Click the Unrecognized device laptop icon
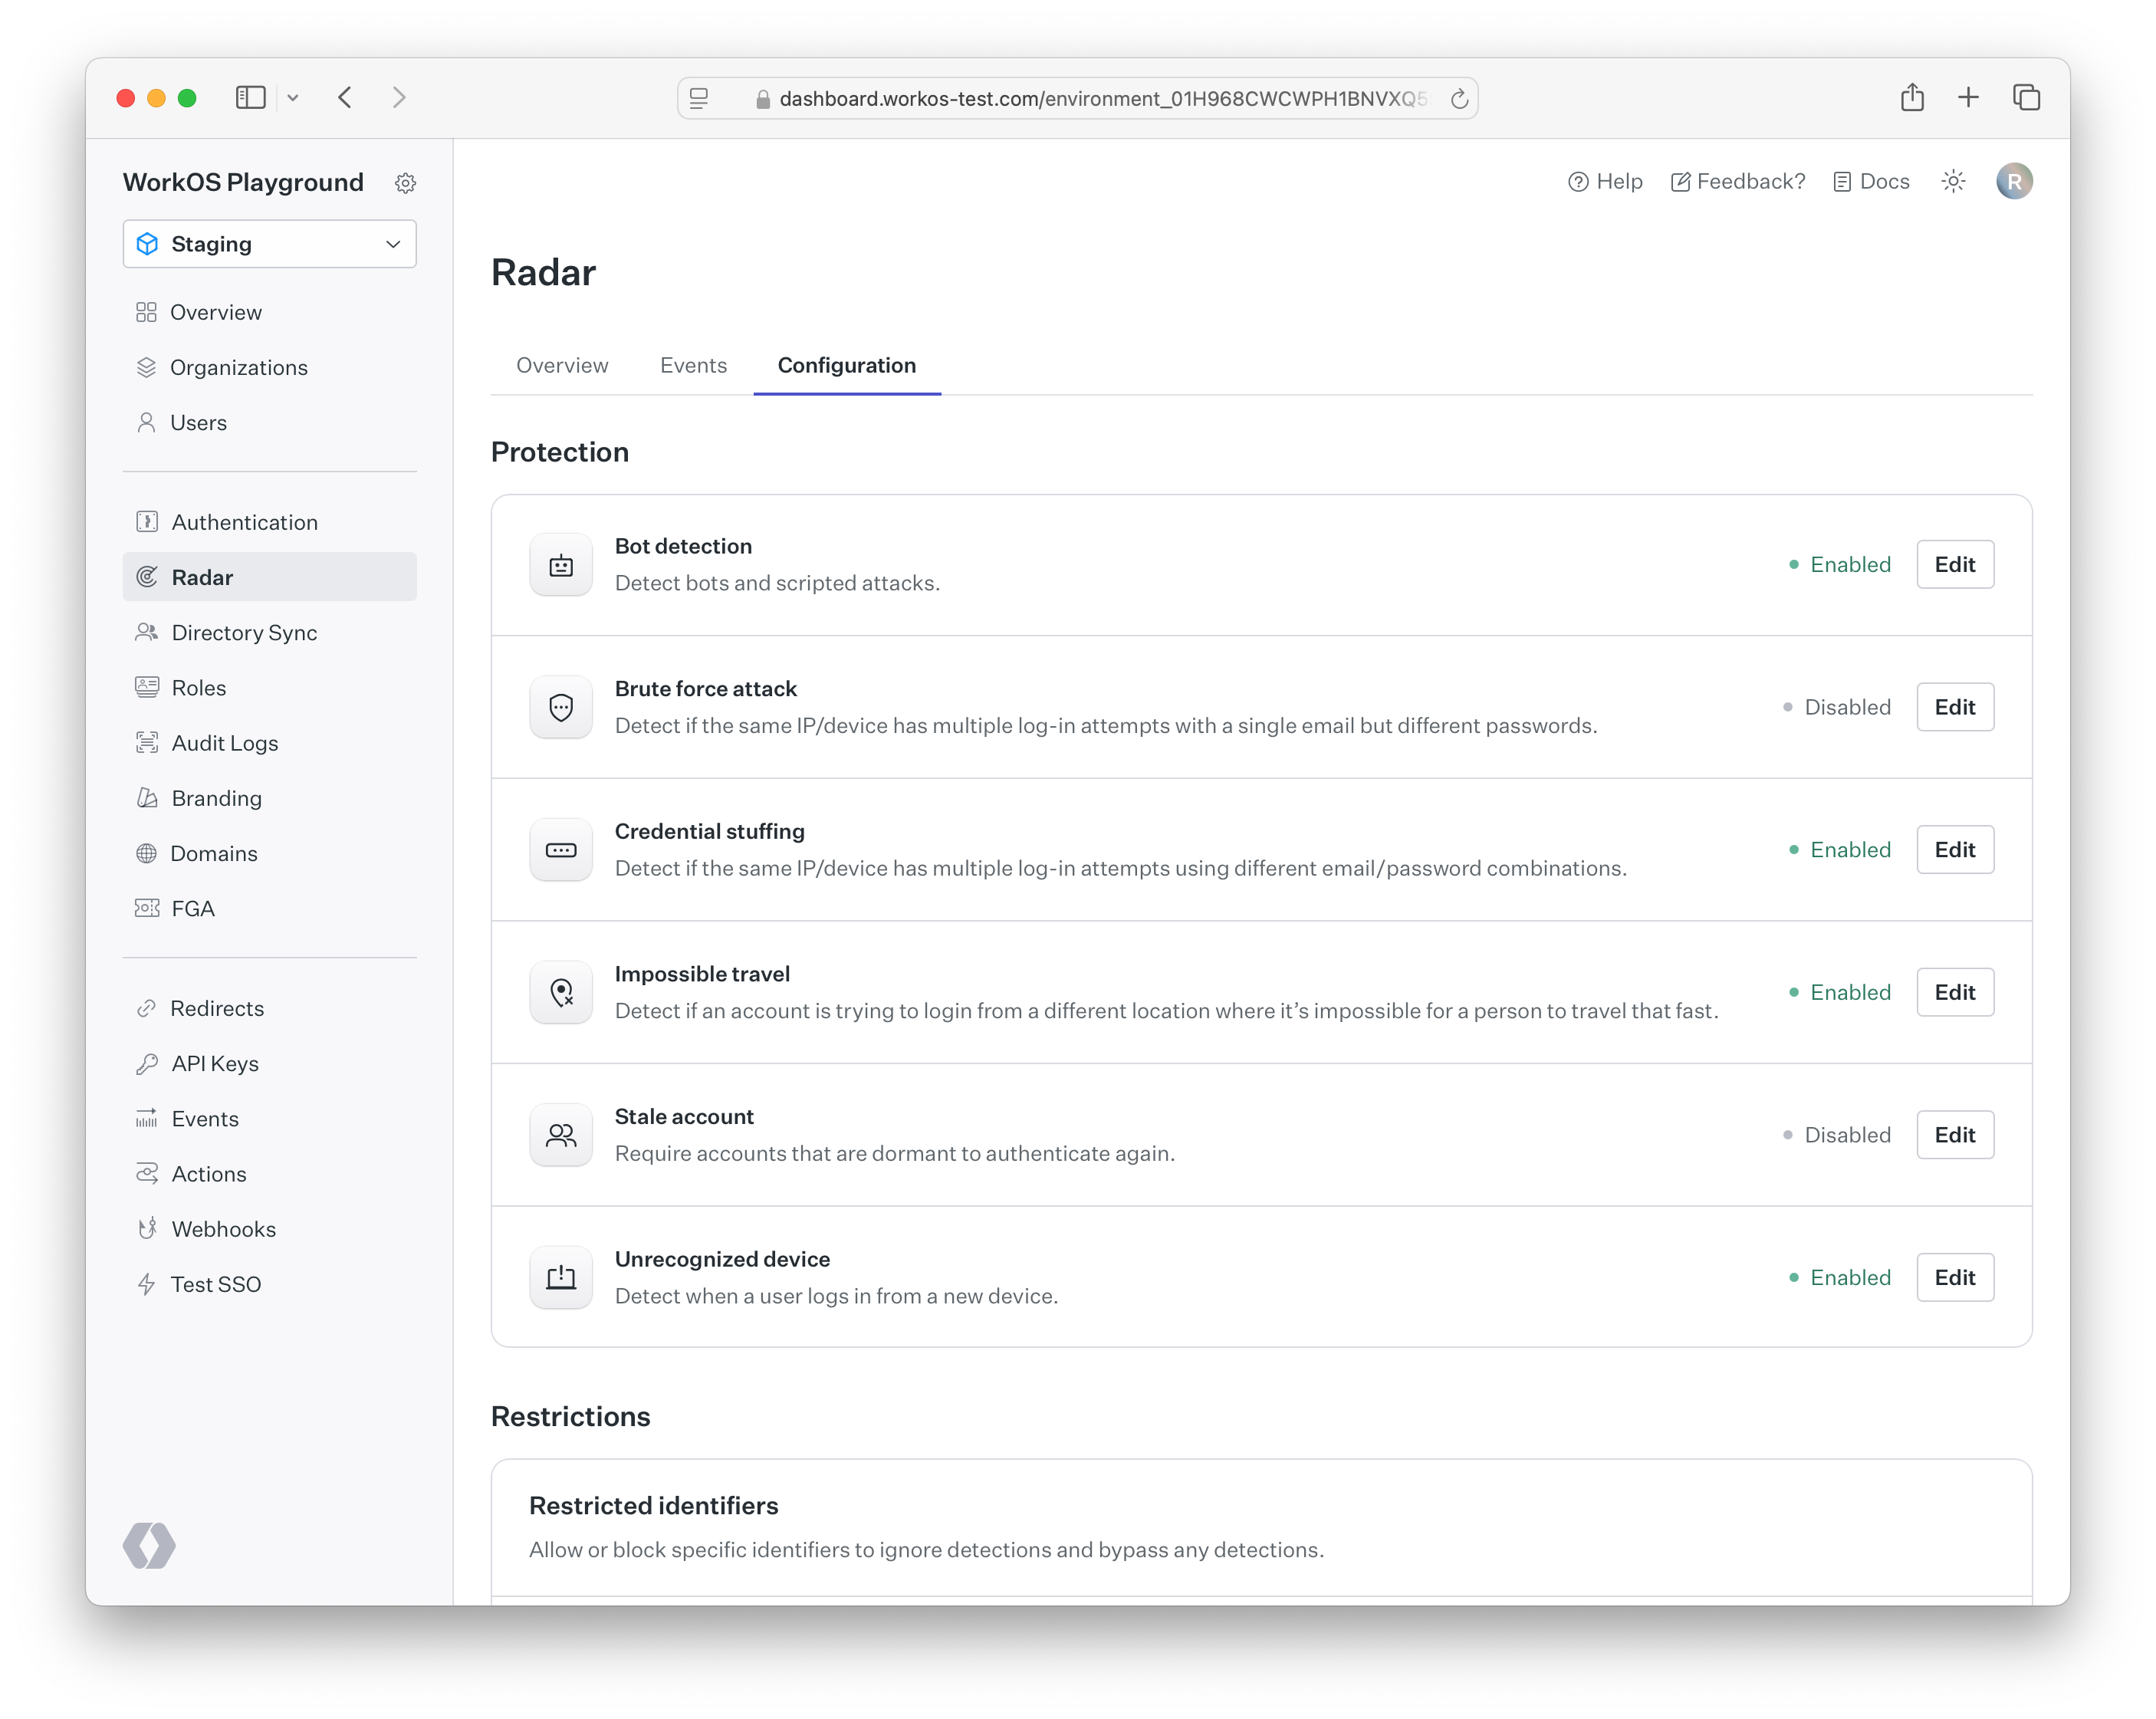 pos(561,1277)
